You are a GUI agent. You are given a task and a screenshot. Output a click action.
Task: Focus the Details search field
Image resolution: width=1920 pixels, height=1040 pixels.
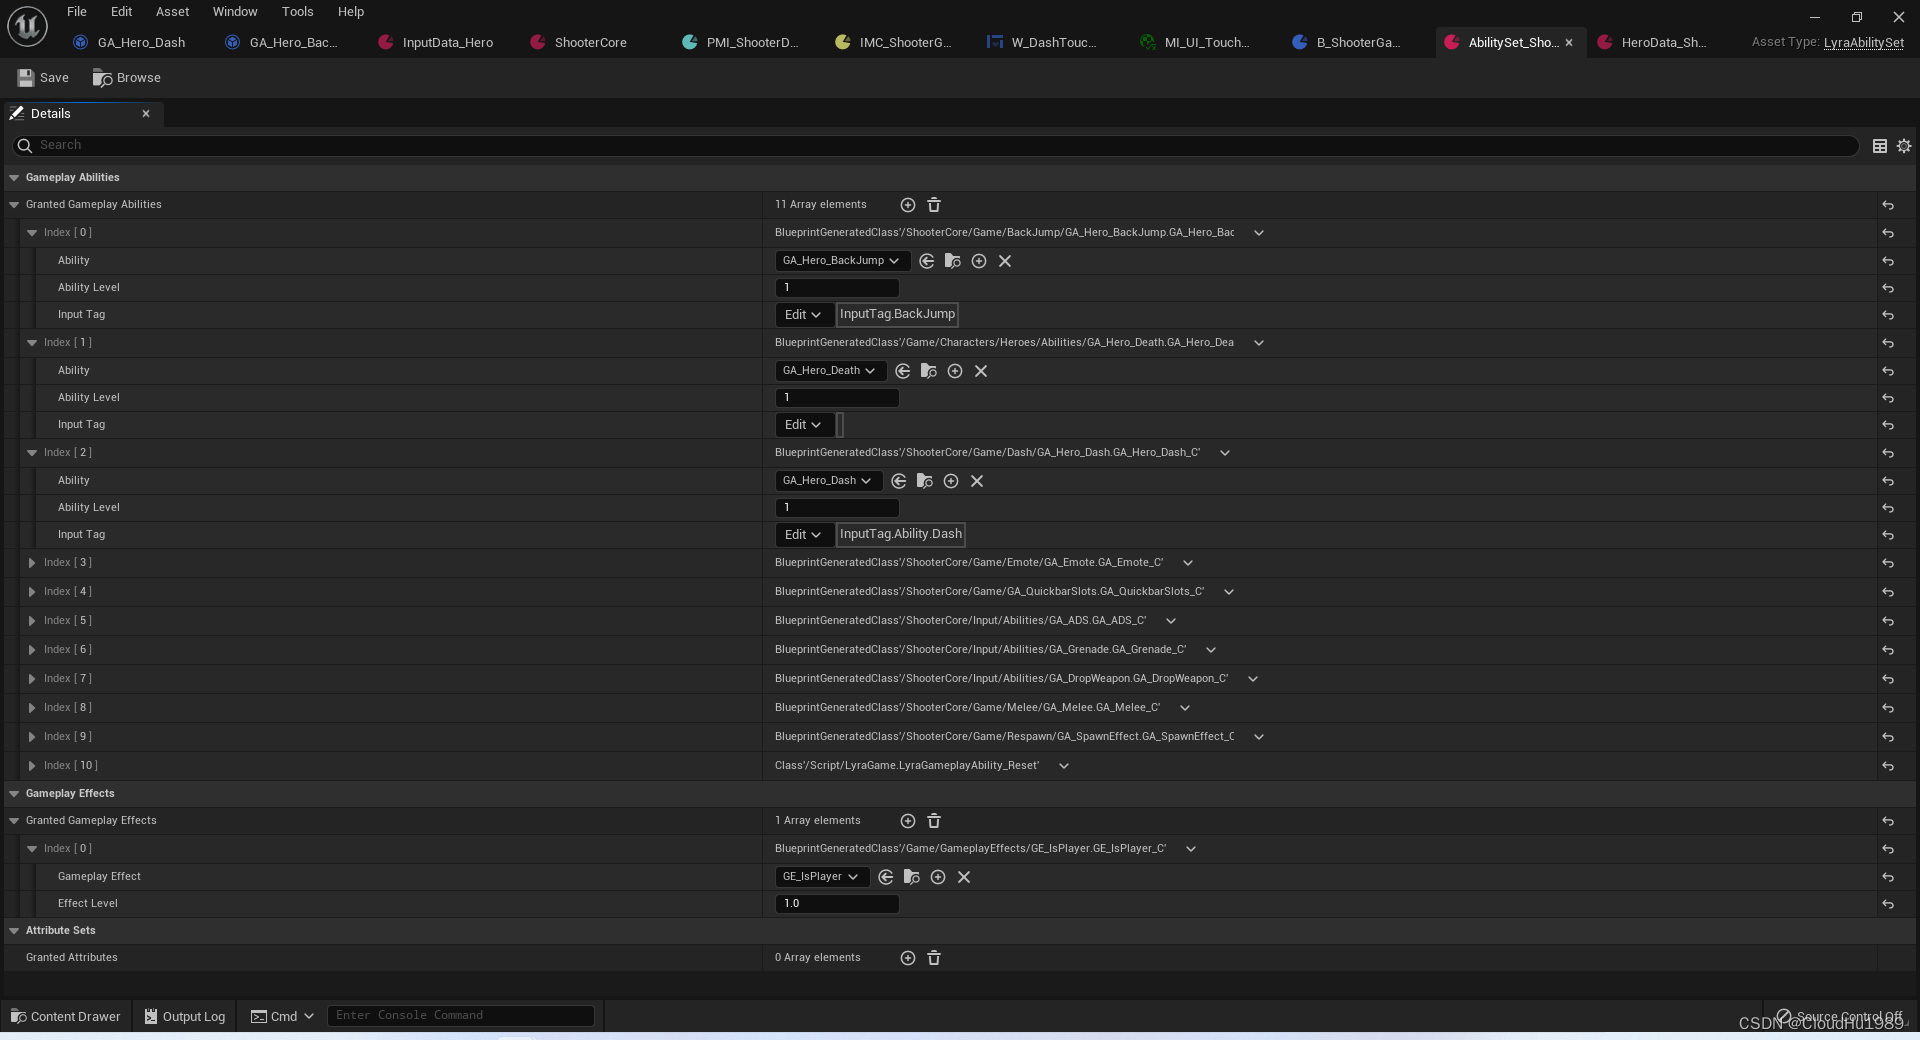tap(935, 146)
